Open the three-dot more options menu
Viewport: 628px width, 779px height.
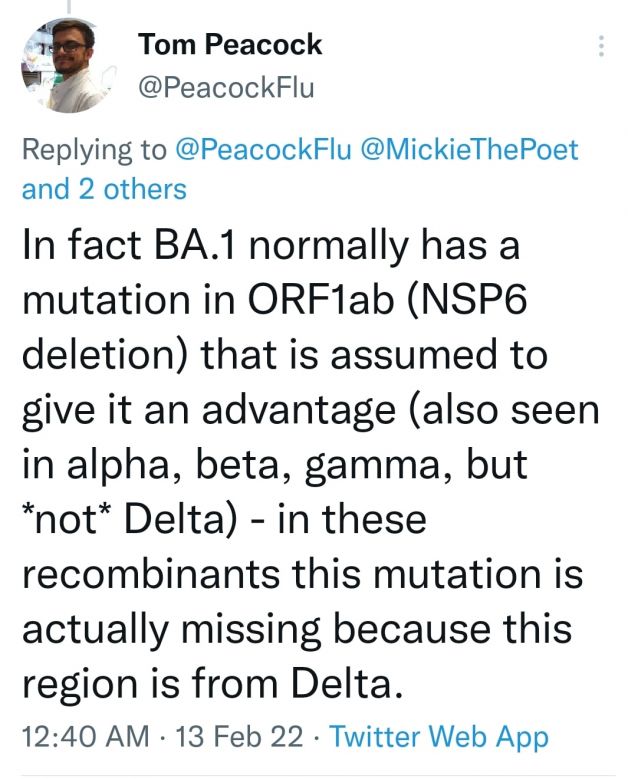coord(601,46)
